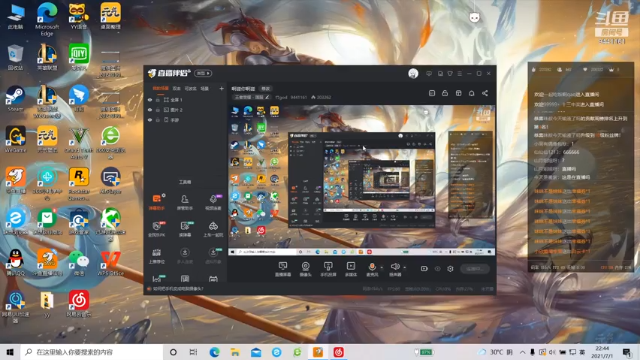Open the WeChat desktop shortcut
This screenshot has height=360, width=640.
tap(79, 263)
